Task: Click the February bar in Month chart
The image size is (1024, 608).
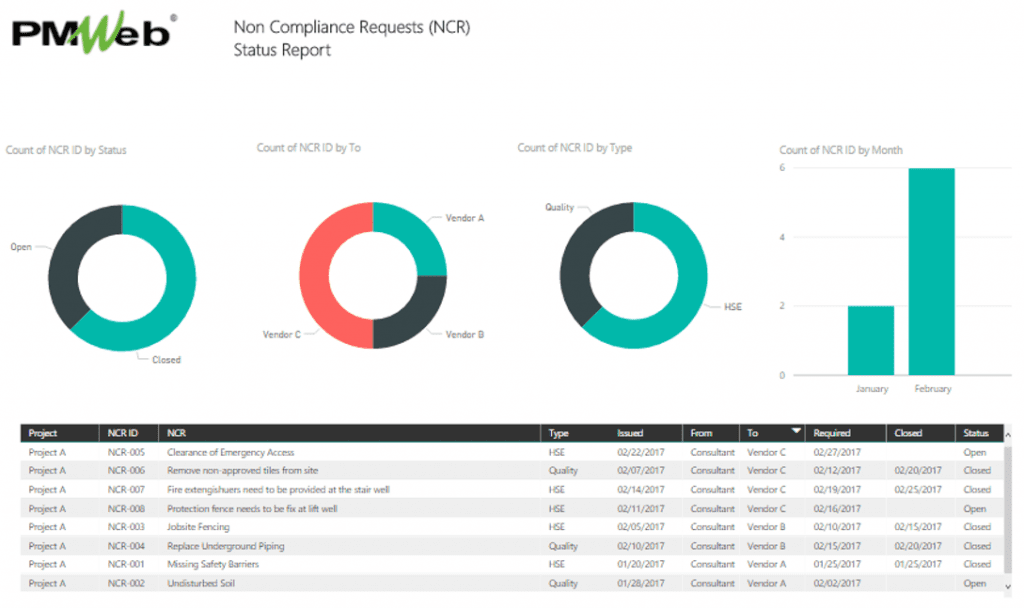Action: tap(932, 272)
